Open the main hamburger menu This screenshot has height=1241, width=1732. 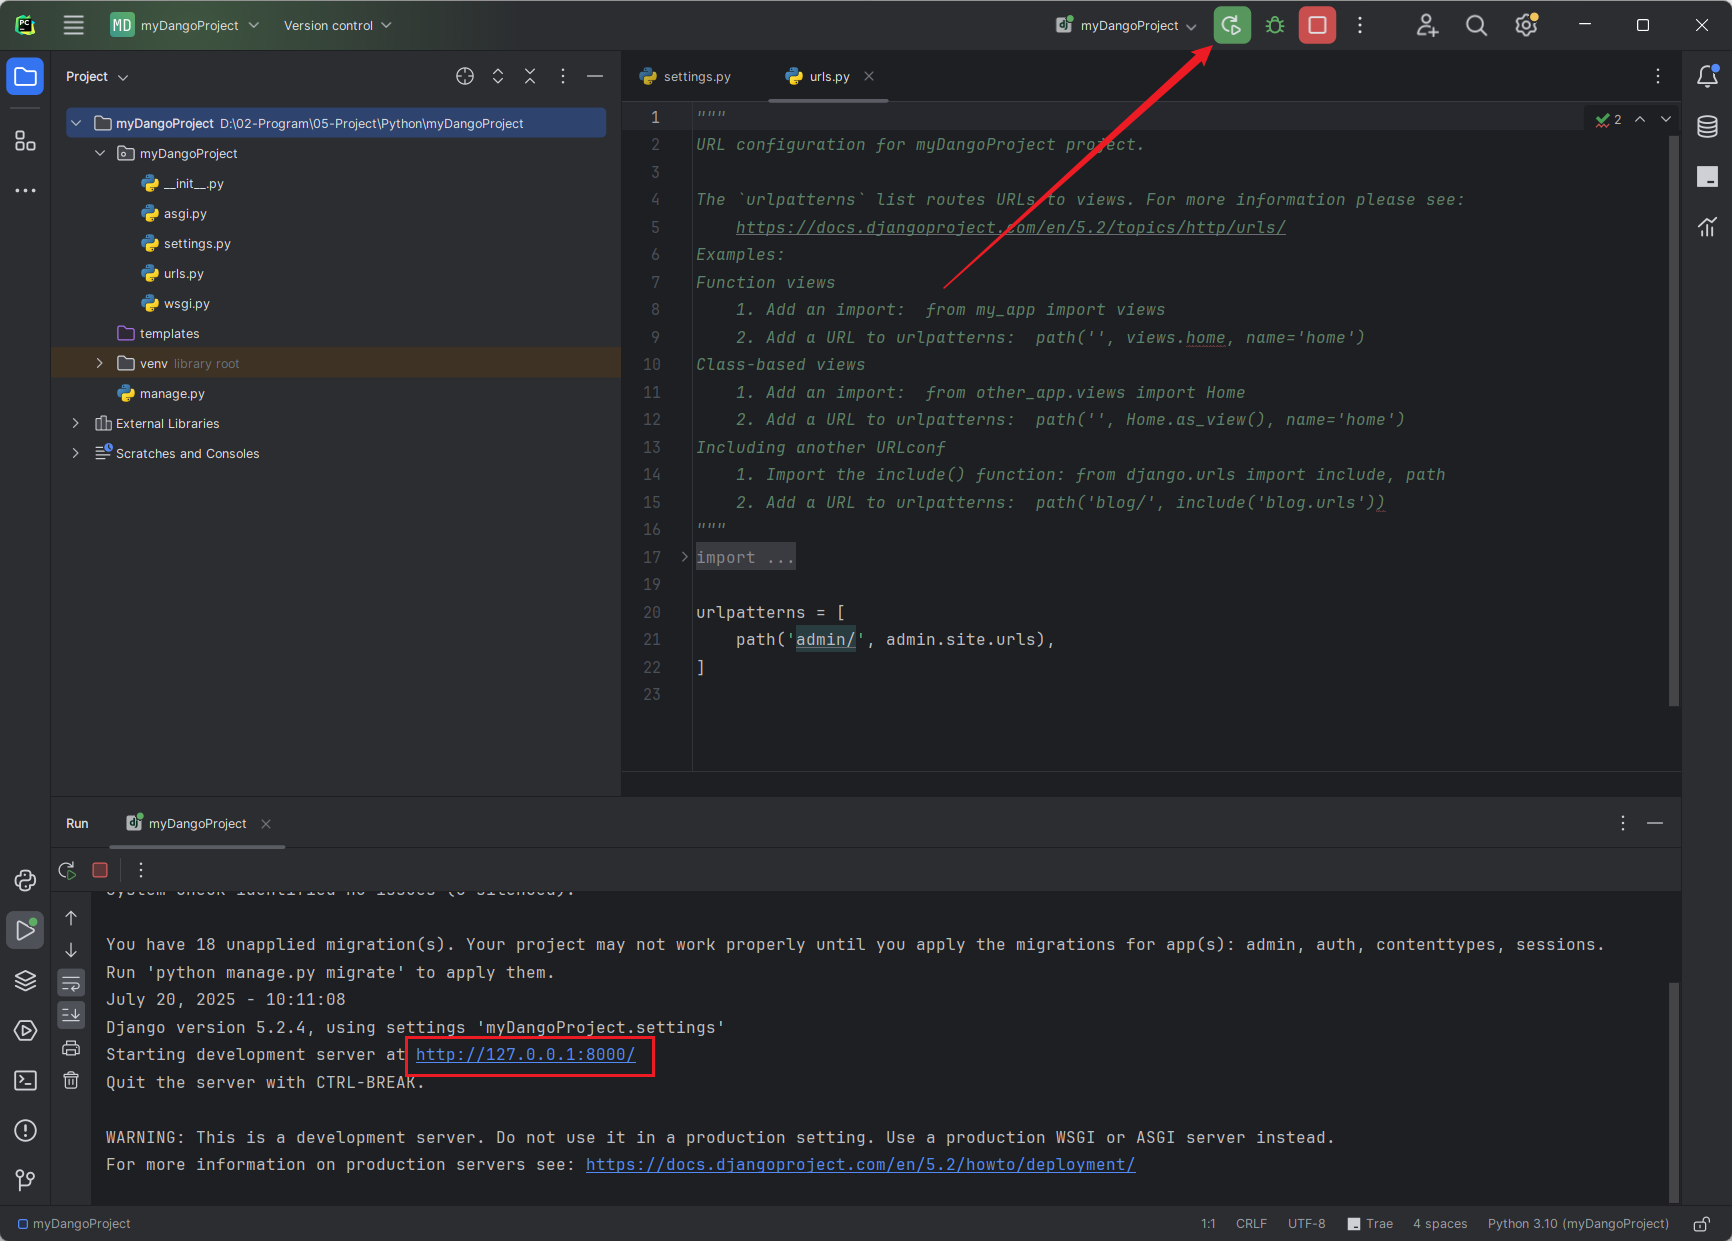pos(72,25)
